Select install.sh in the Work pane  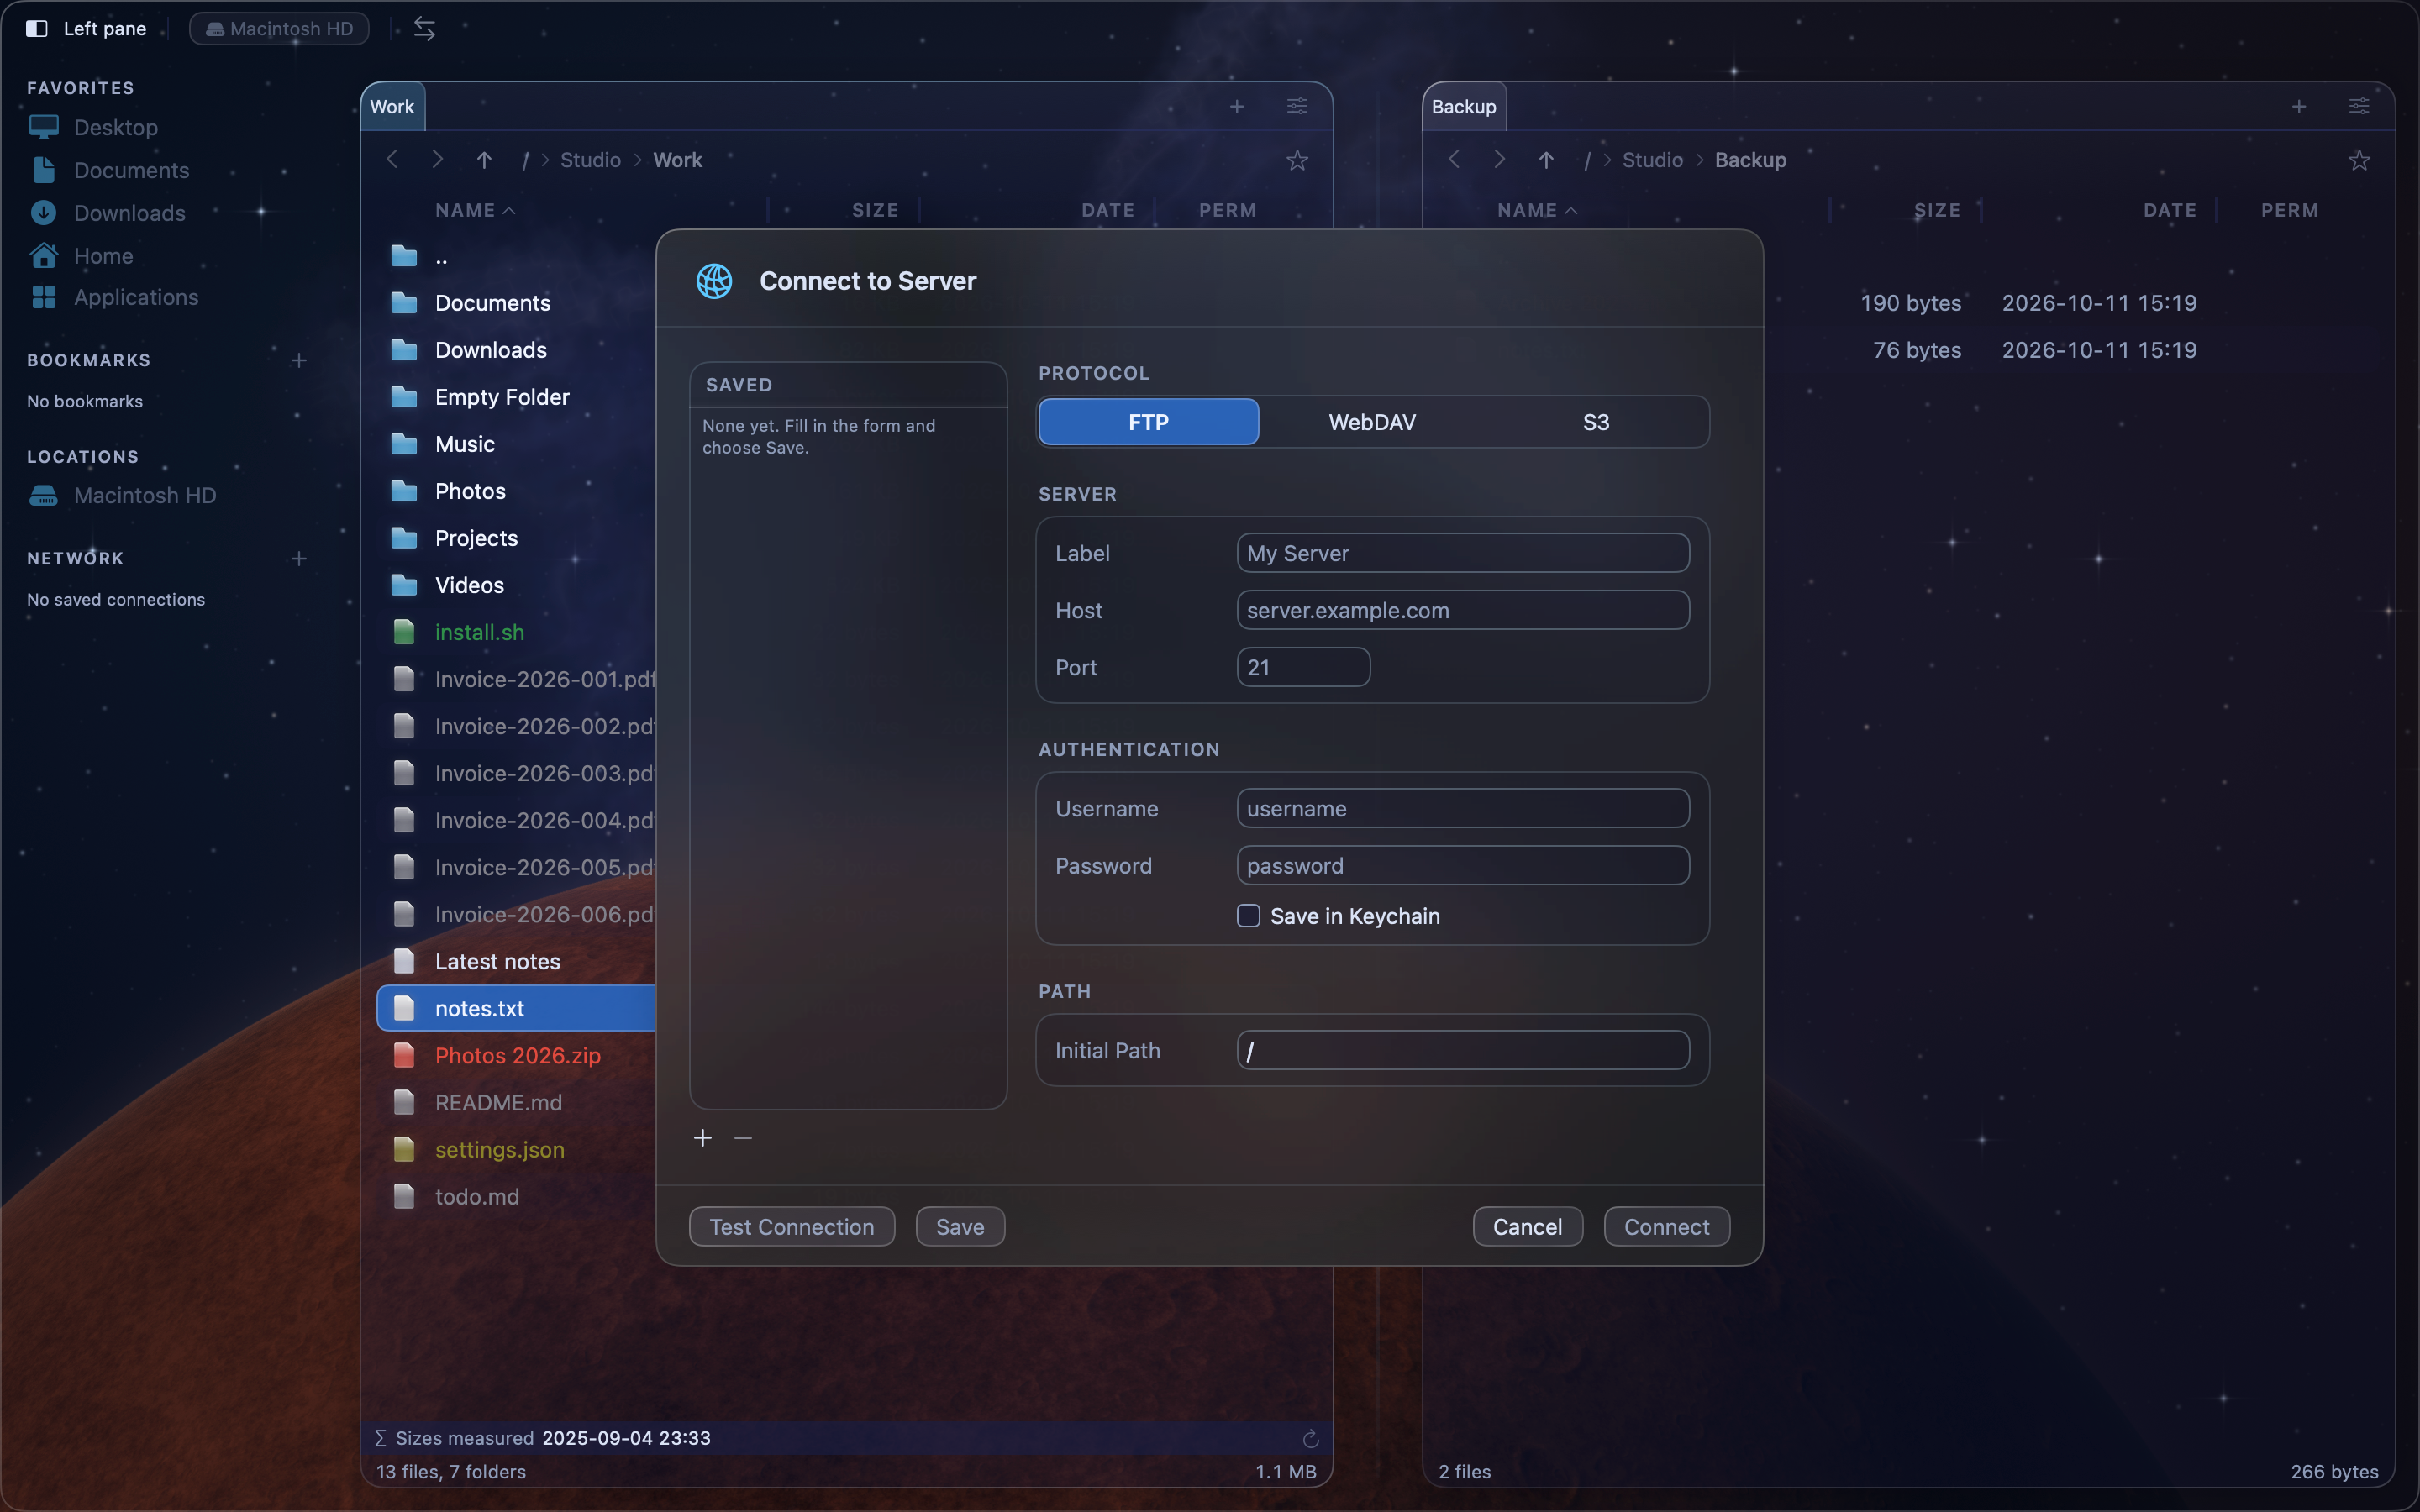coord(516,632)
